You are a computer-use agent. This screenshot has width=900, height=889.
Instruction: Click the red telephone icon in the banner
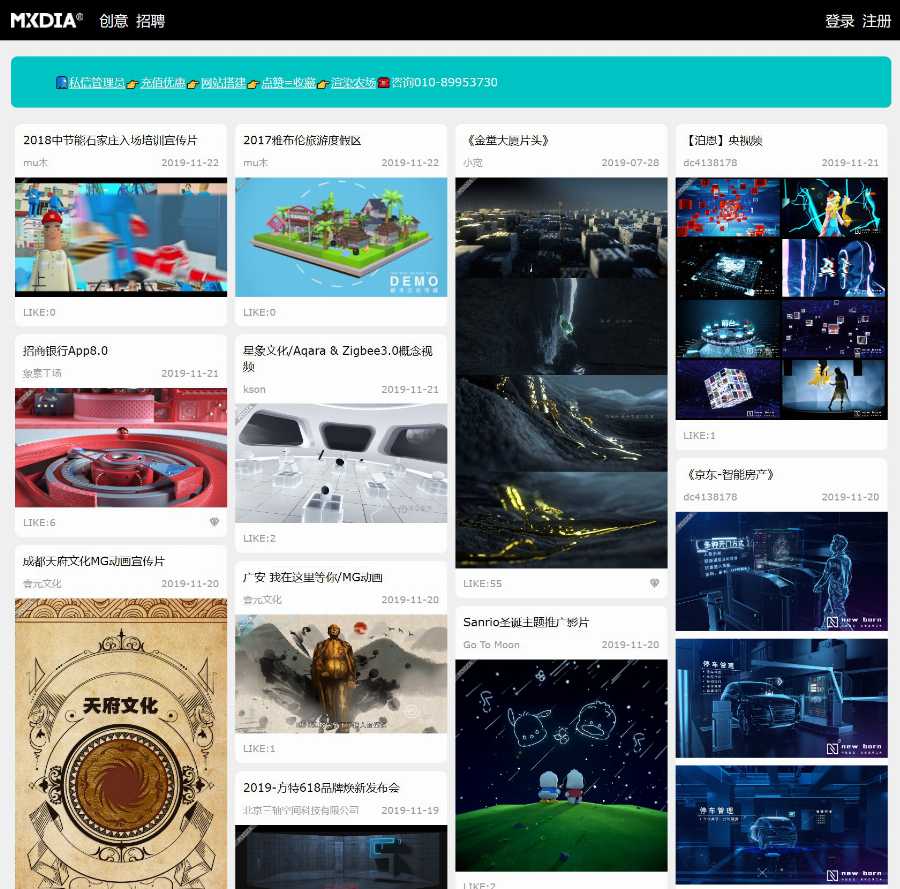pyautogui.click(x=384, y=83)
